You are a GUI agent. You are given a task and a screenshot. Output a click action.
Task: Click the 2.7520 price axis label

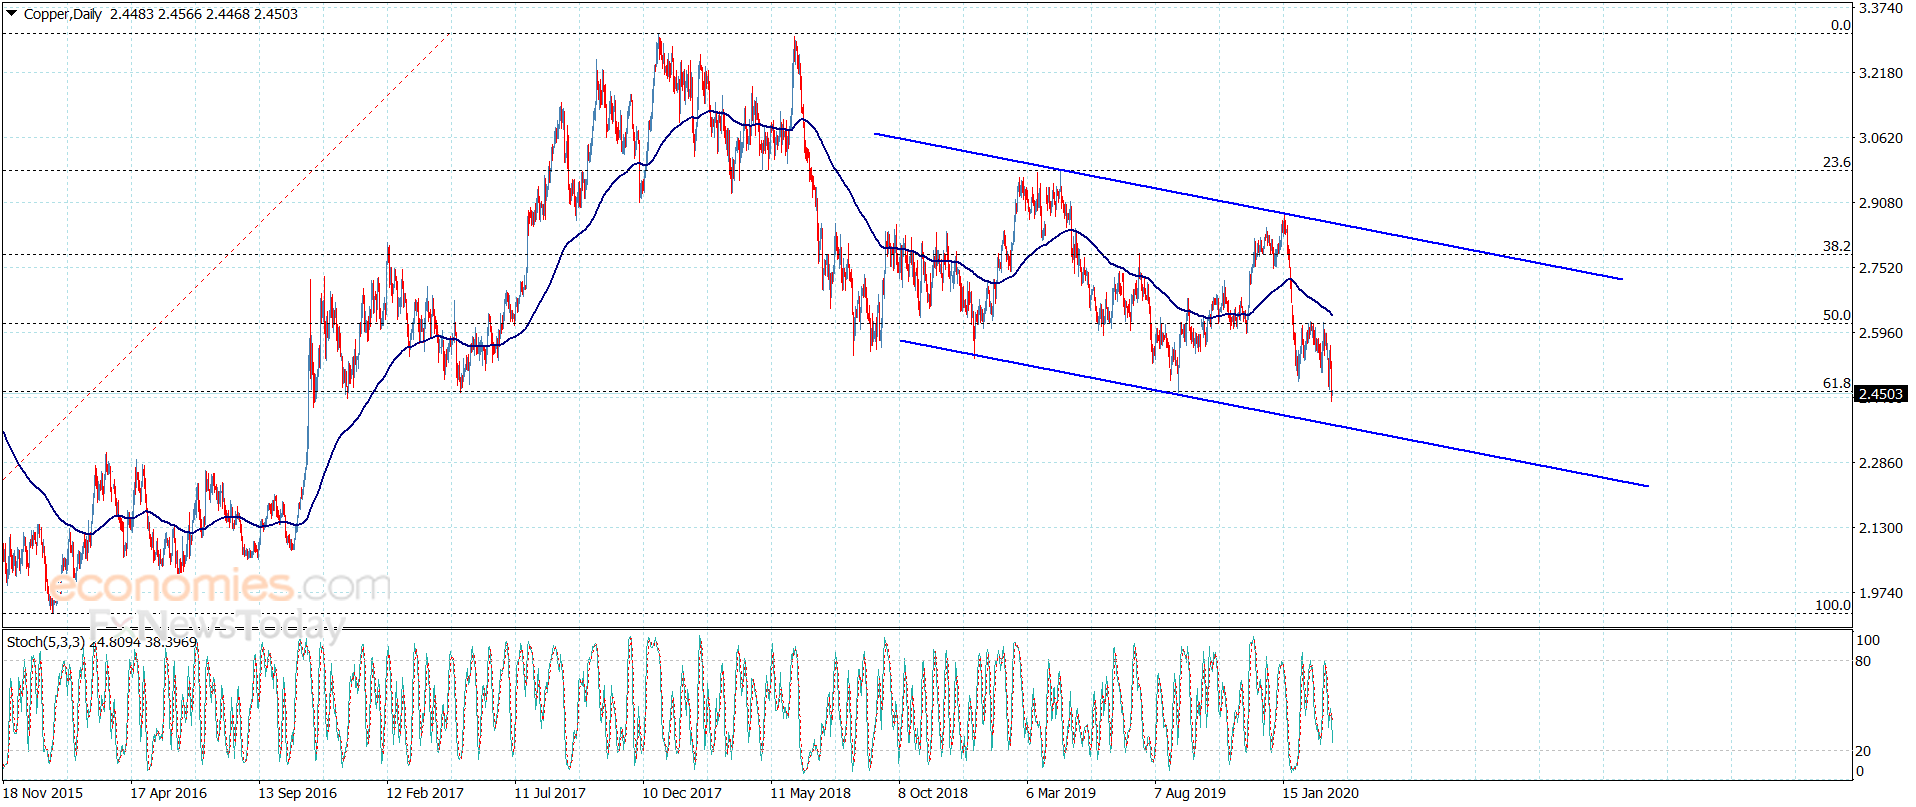point(1880,268)
